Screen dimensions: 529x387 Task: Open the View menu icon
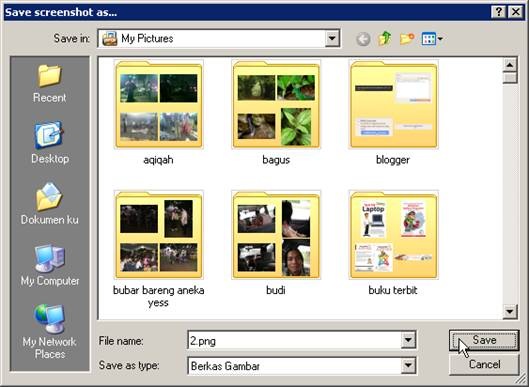(432, 39)
